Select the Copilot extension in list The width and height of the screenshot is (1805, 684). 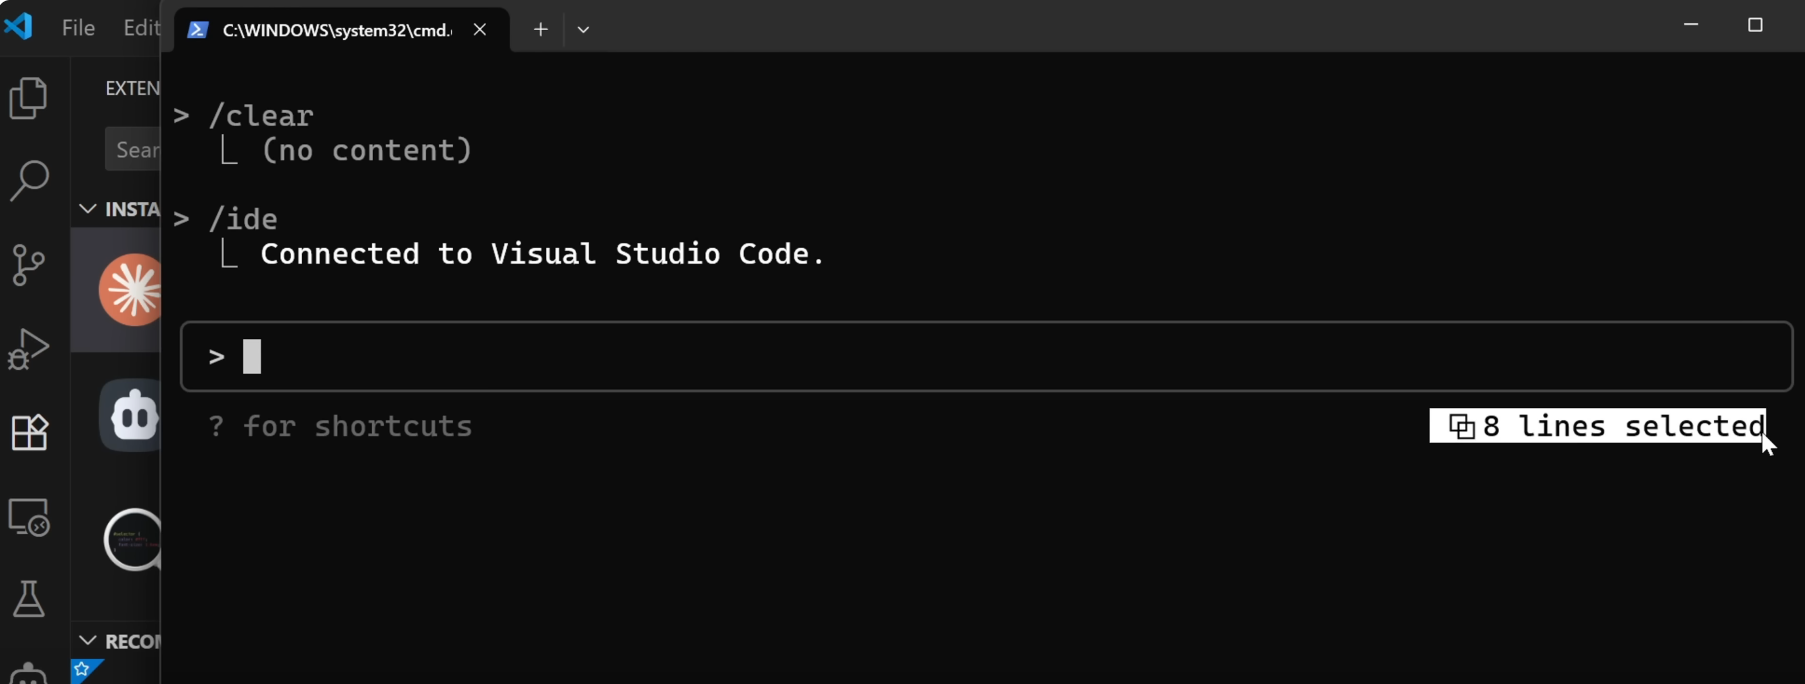(133, 415)
